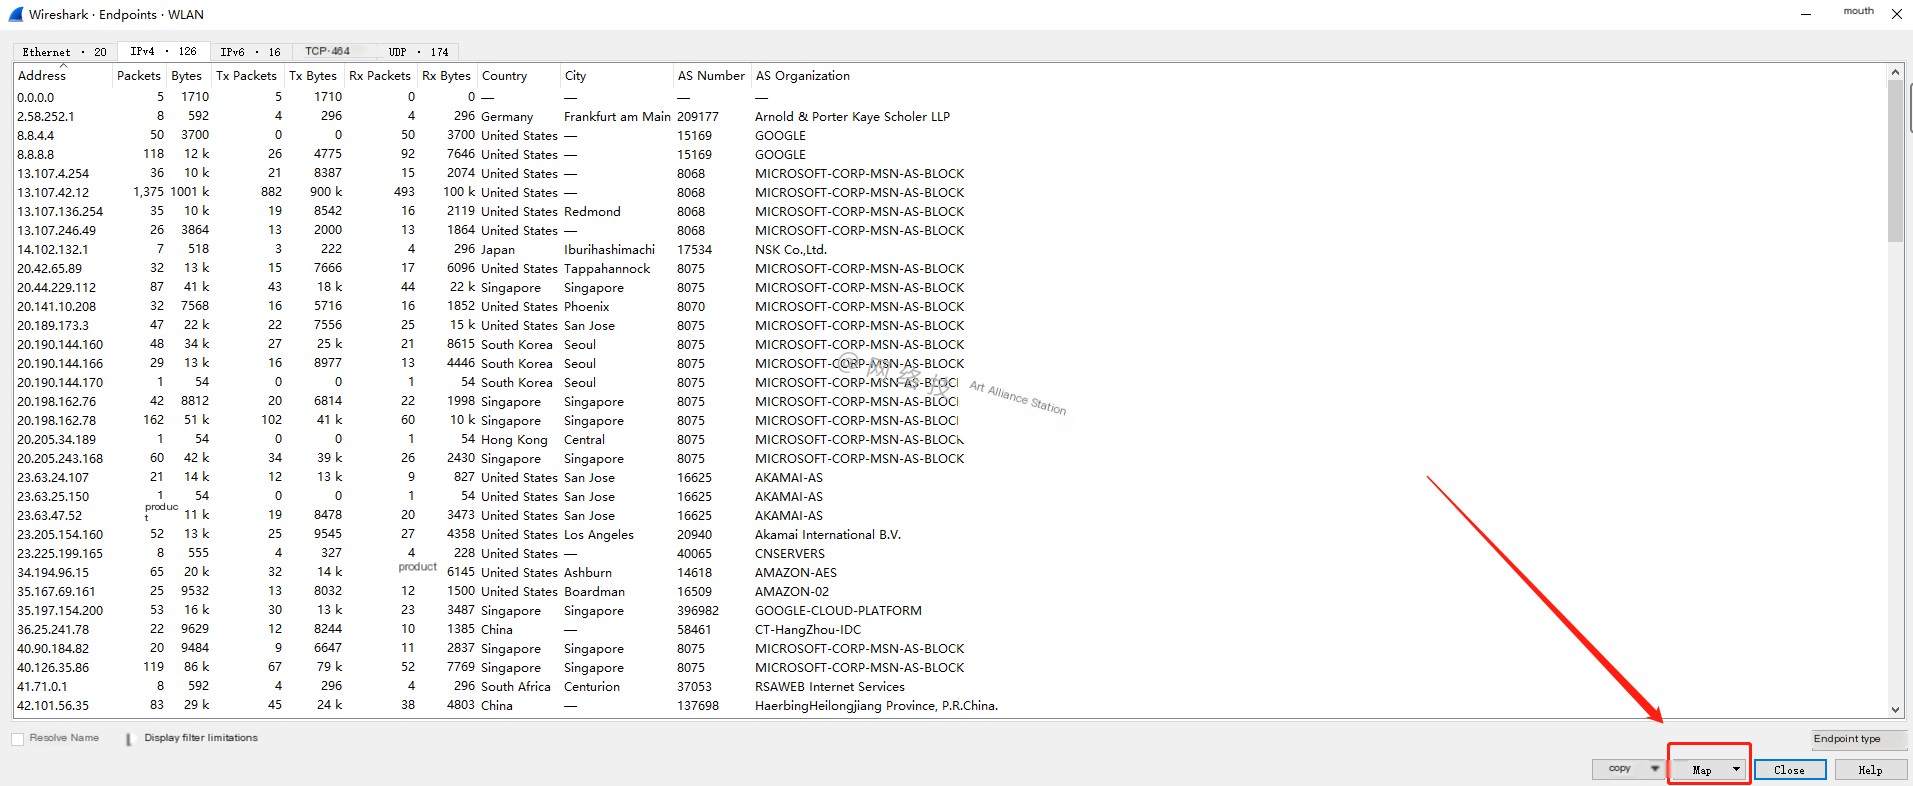This screenshot has height=786, width=1913.
Task: Toggle the Resolve Name checkbox
Action: [x=17, y=739]
